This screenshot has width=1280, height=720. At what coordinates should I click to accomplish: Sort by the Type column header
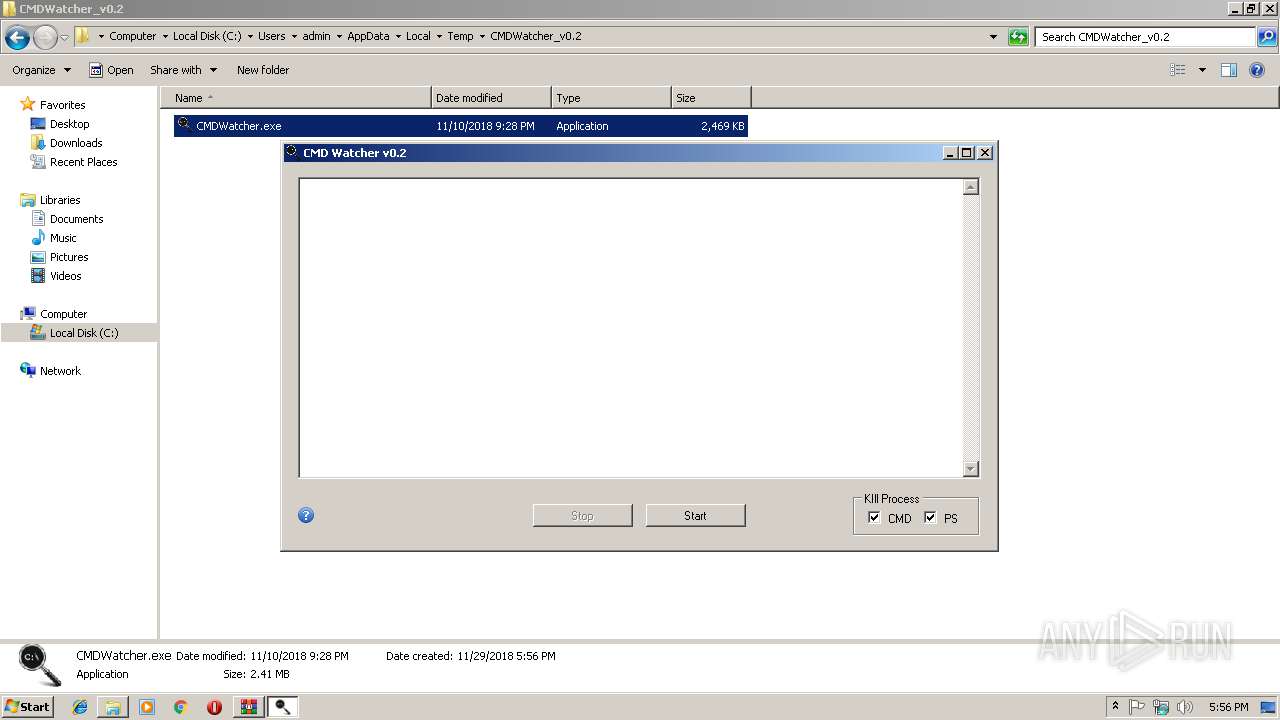pyautogui.click(x=611, y=98)
